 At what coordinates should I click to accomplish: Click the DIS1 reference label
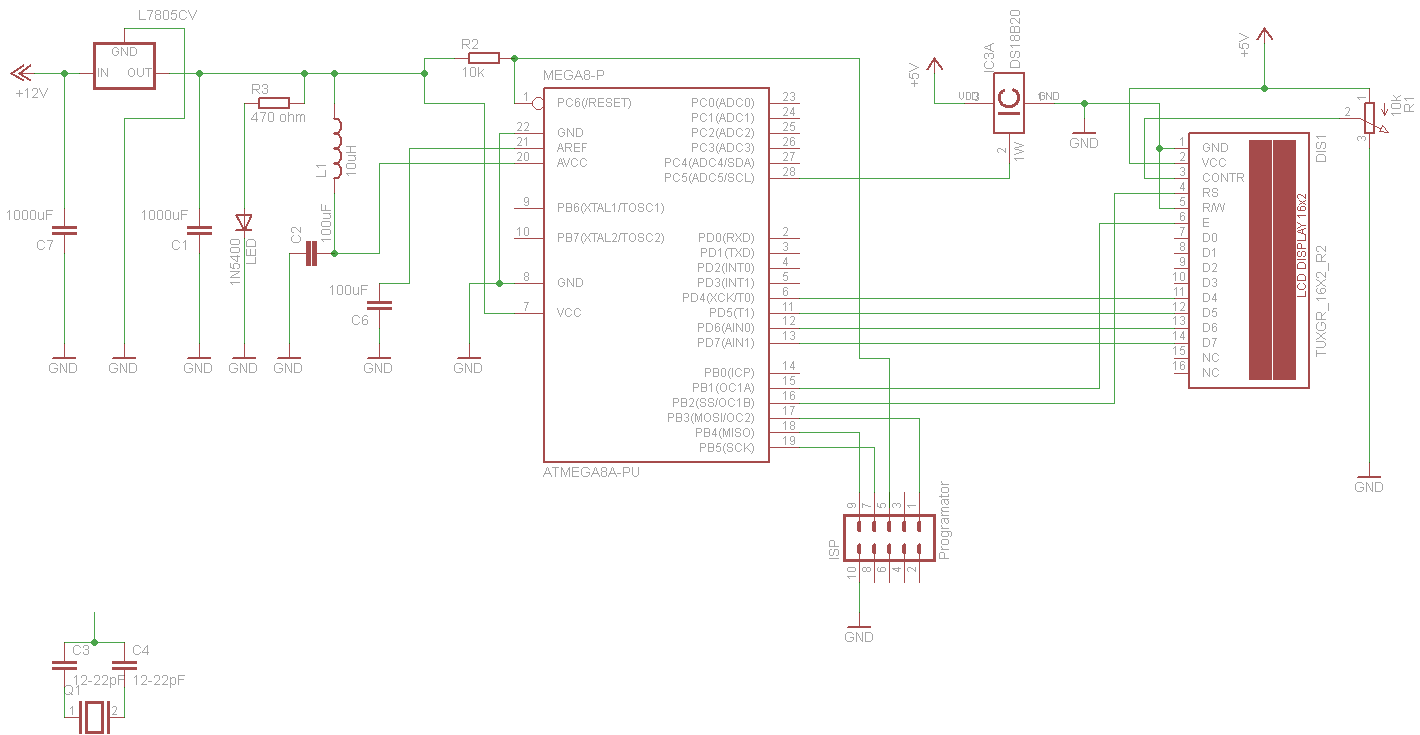pos(1320,148)
